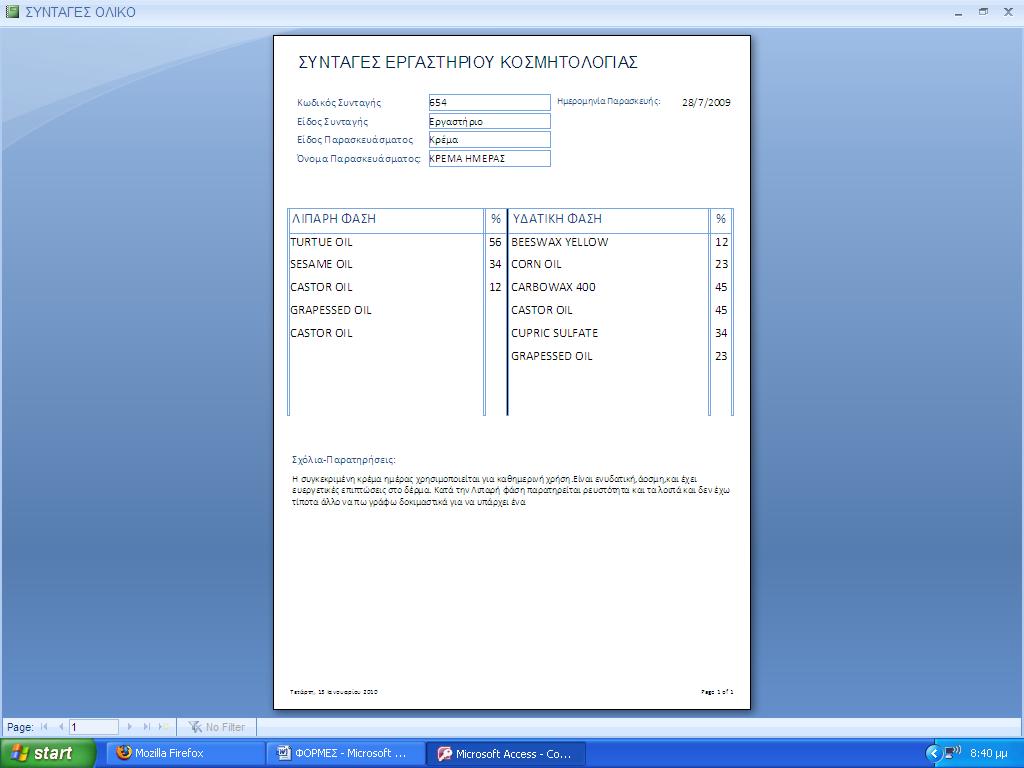Click the Είδος Συνταγής label

[332, 121]
